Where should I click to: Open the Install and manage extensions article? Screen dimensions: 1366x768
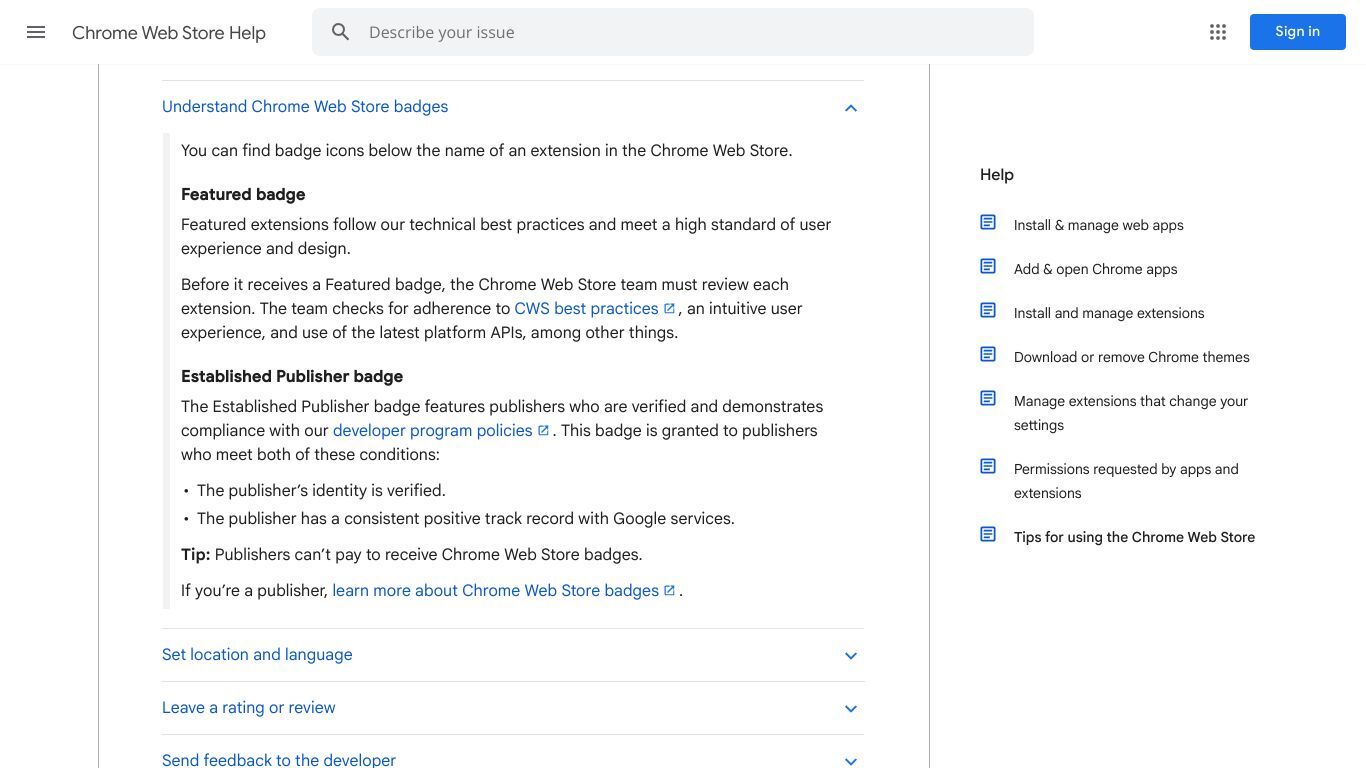[1109, 313]
